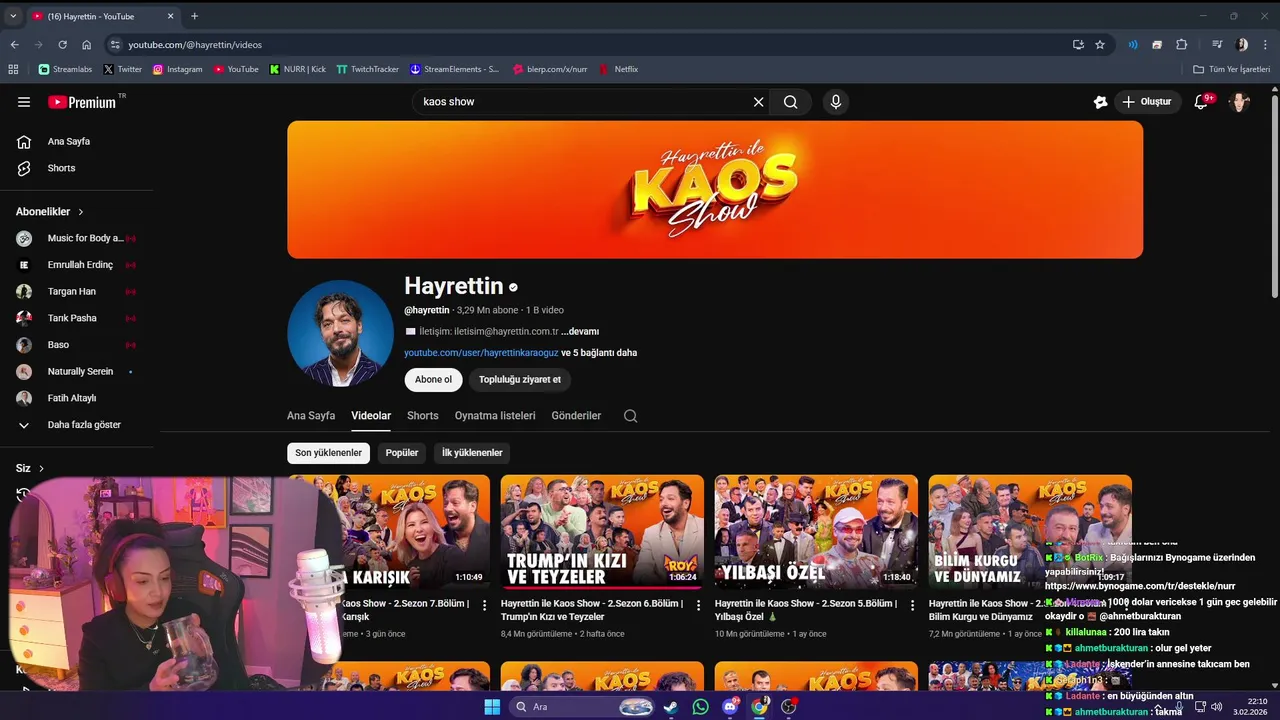Click the Hayrettin channel profile picture

click(340, 333)
